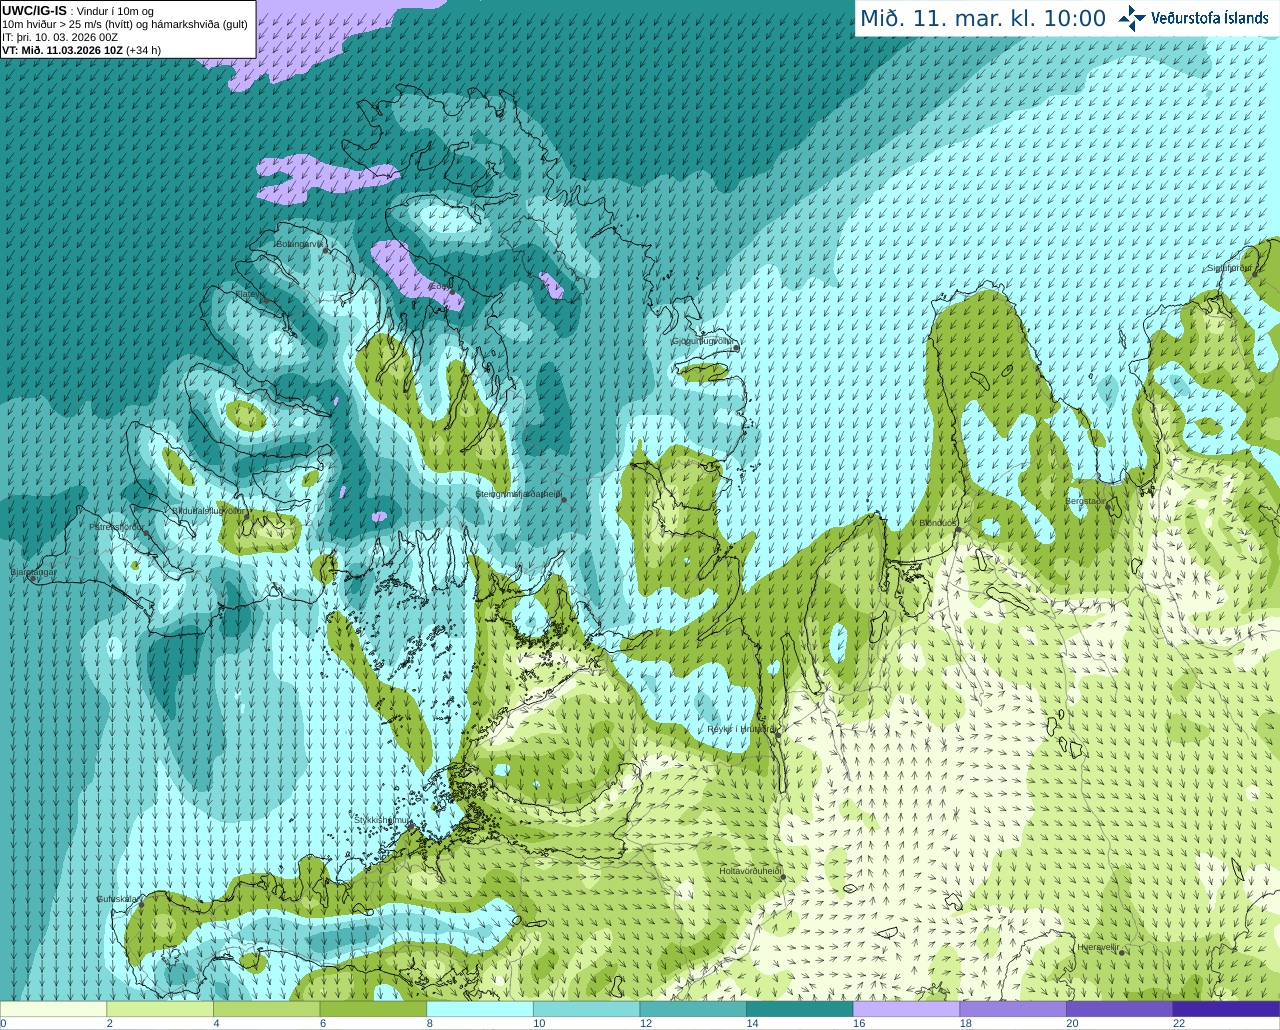Click the Gufuskálar station label
1280x1030 pixels.
click(x=117, y=899)
